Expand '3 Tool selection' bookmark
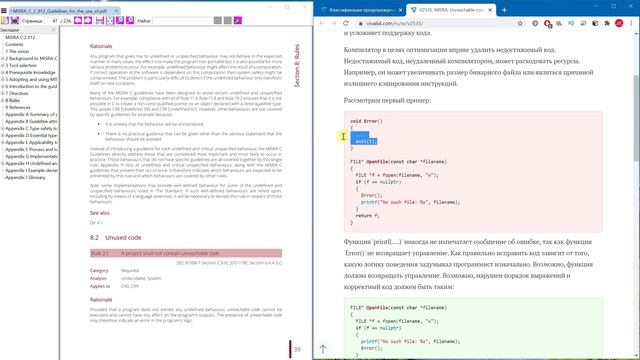The width and height of the screenshot is (640, 360). coord(2,65)
